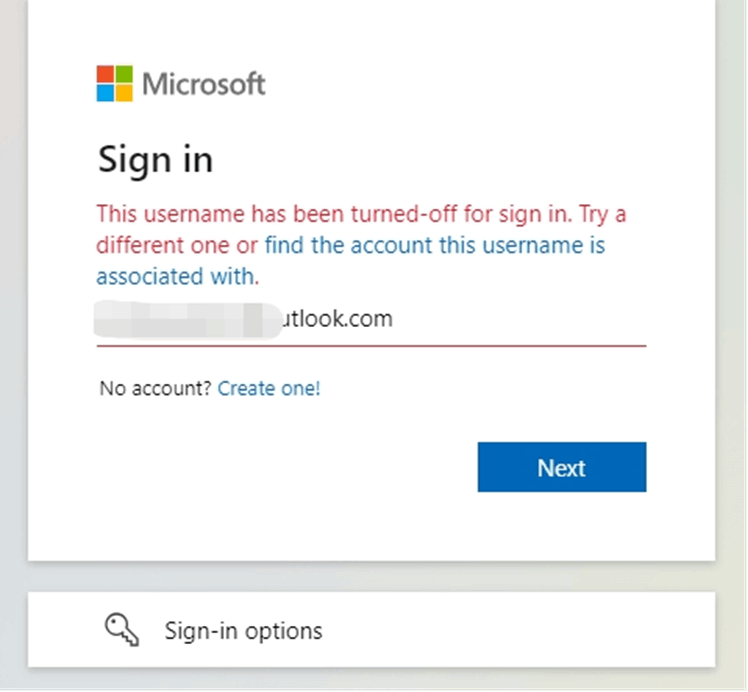Place cursor in the 'outlook.com' text

[336, 319]
